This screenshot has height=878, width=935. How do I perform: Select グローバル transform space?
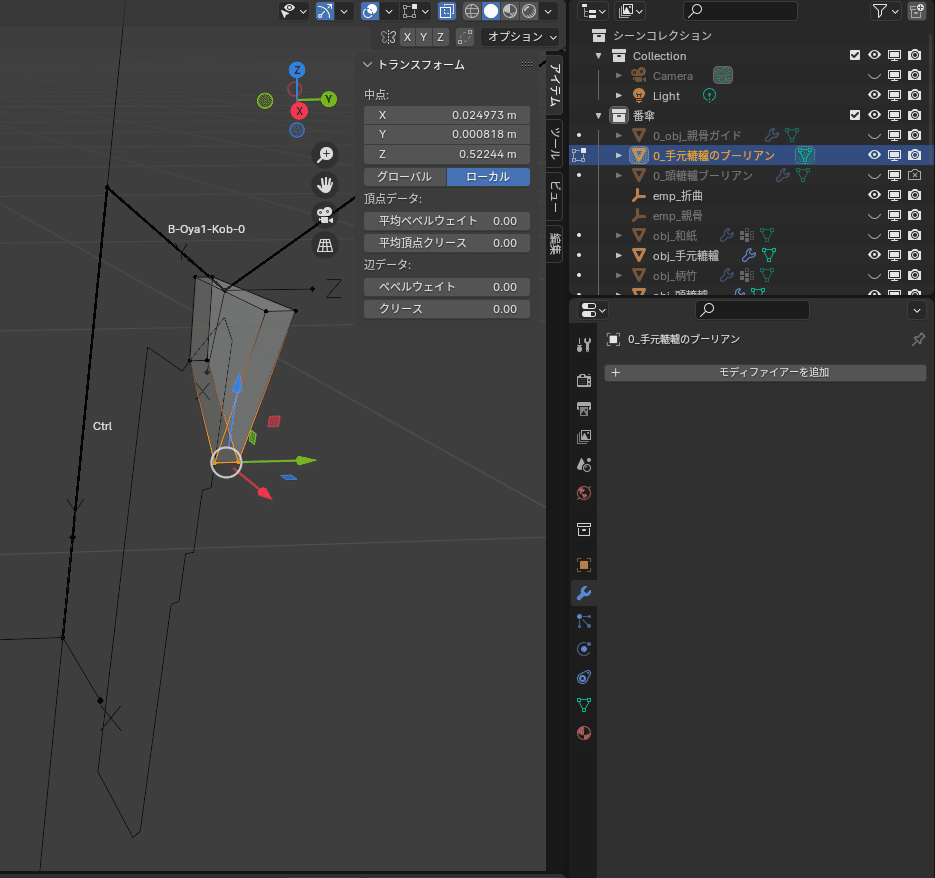coord(405,177)
